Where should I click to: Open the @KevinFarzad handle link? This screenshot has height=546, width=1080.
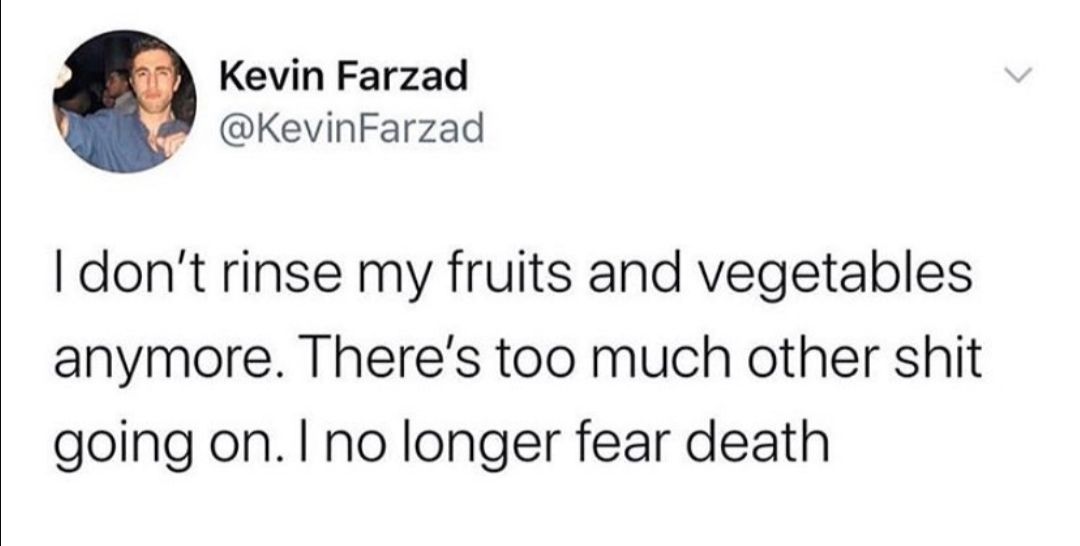tap(352, 128)
